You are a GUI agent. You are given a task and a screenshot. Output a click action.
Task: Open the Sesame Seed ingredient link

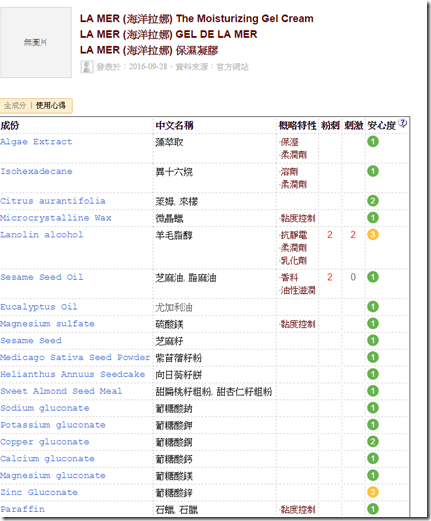pyautogui.click(x=31, y=341)
